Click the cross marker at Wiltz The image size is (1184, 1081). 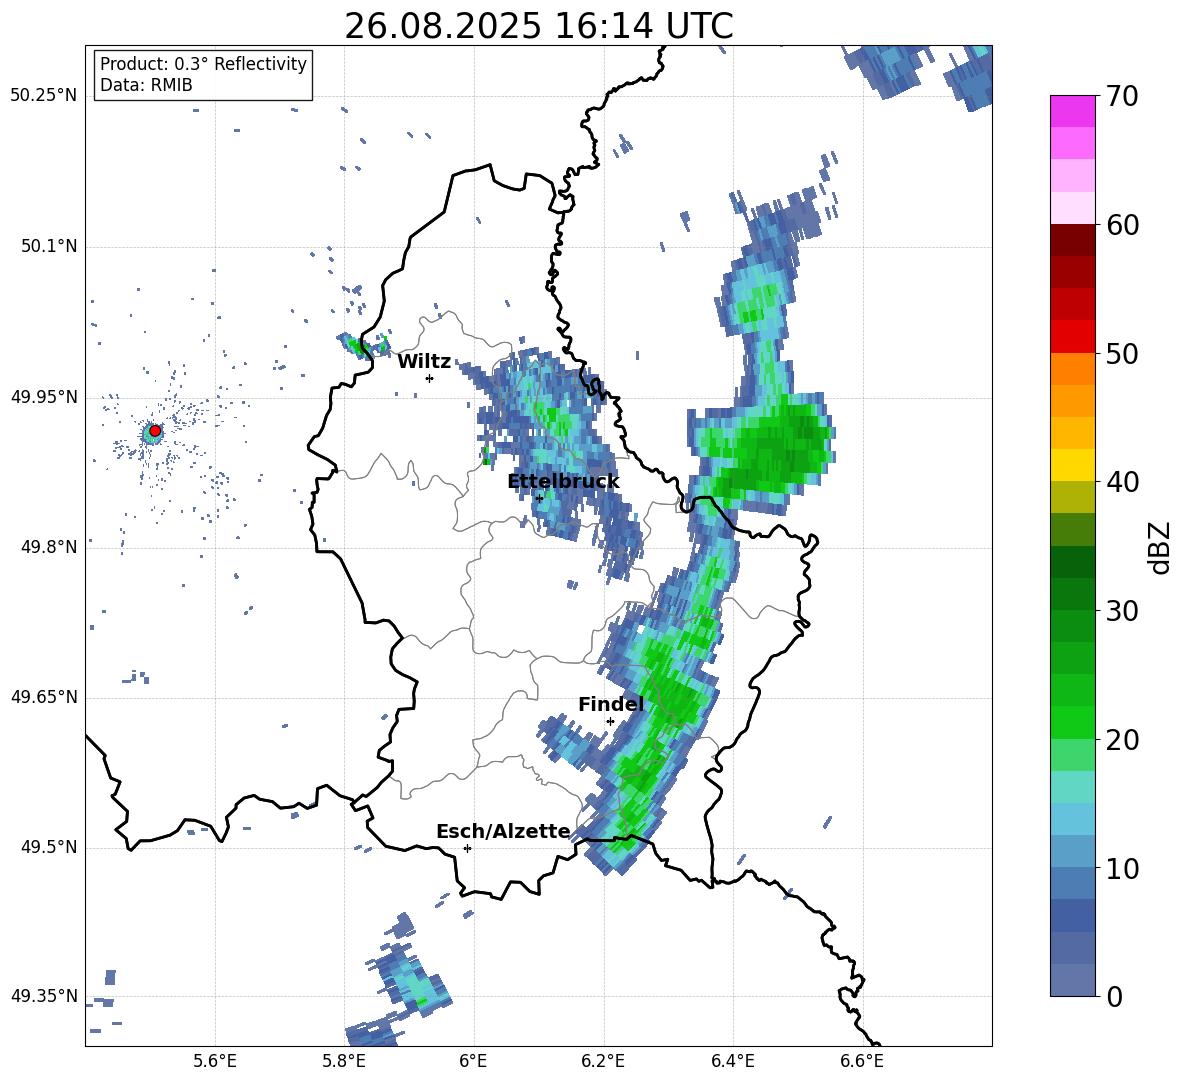[430, 378]
